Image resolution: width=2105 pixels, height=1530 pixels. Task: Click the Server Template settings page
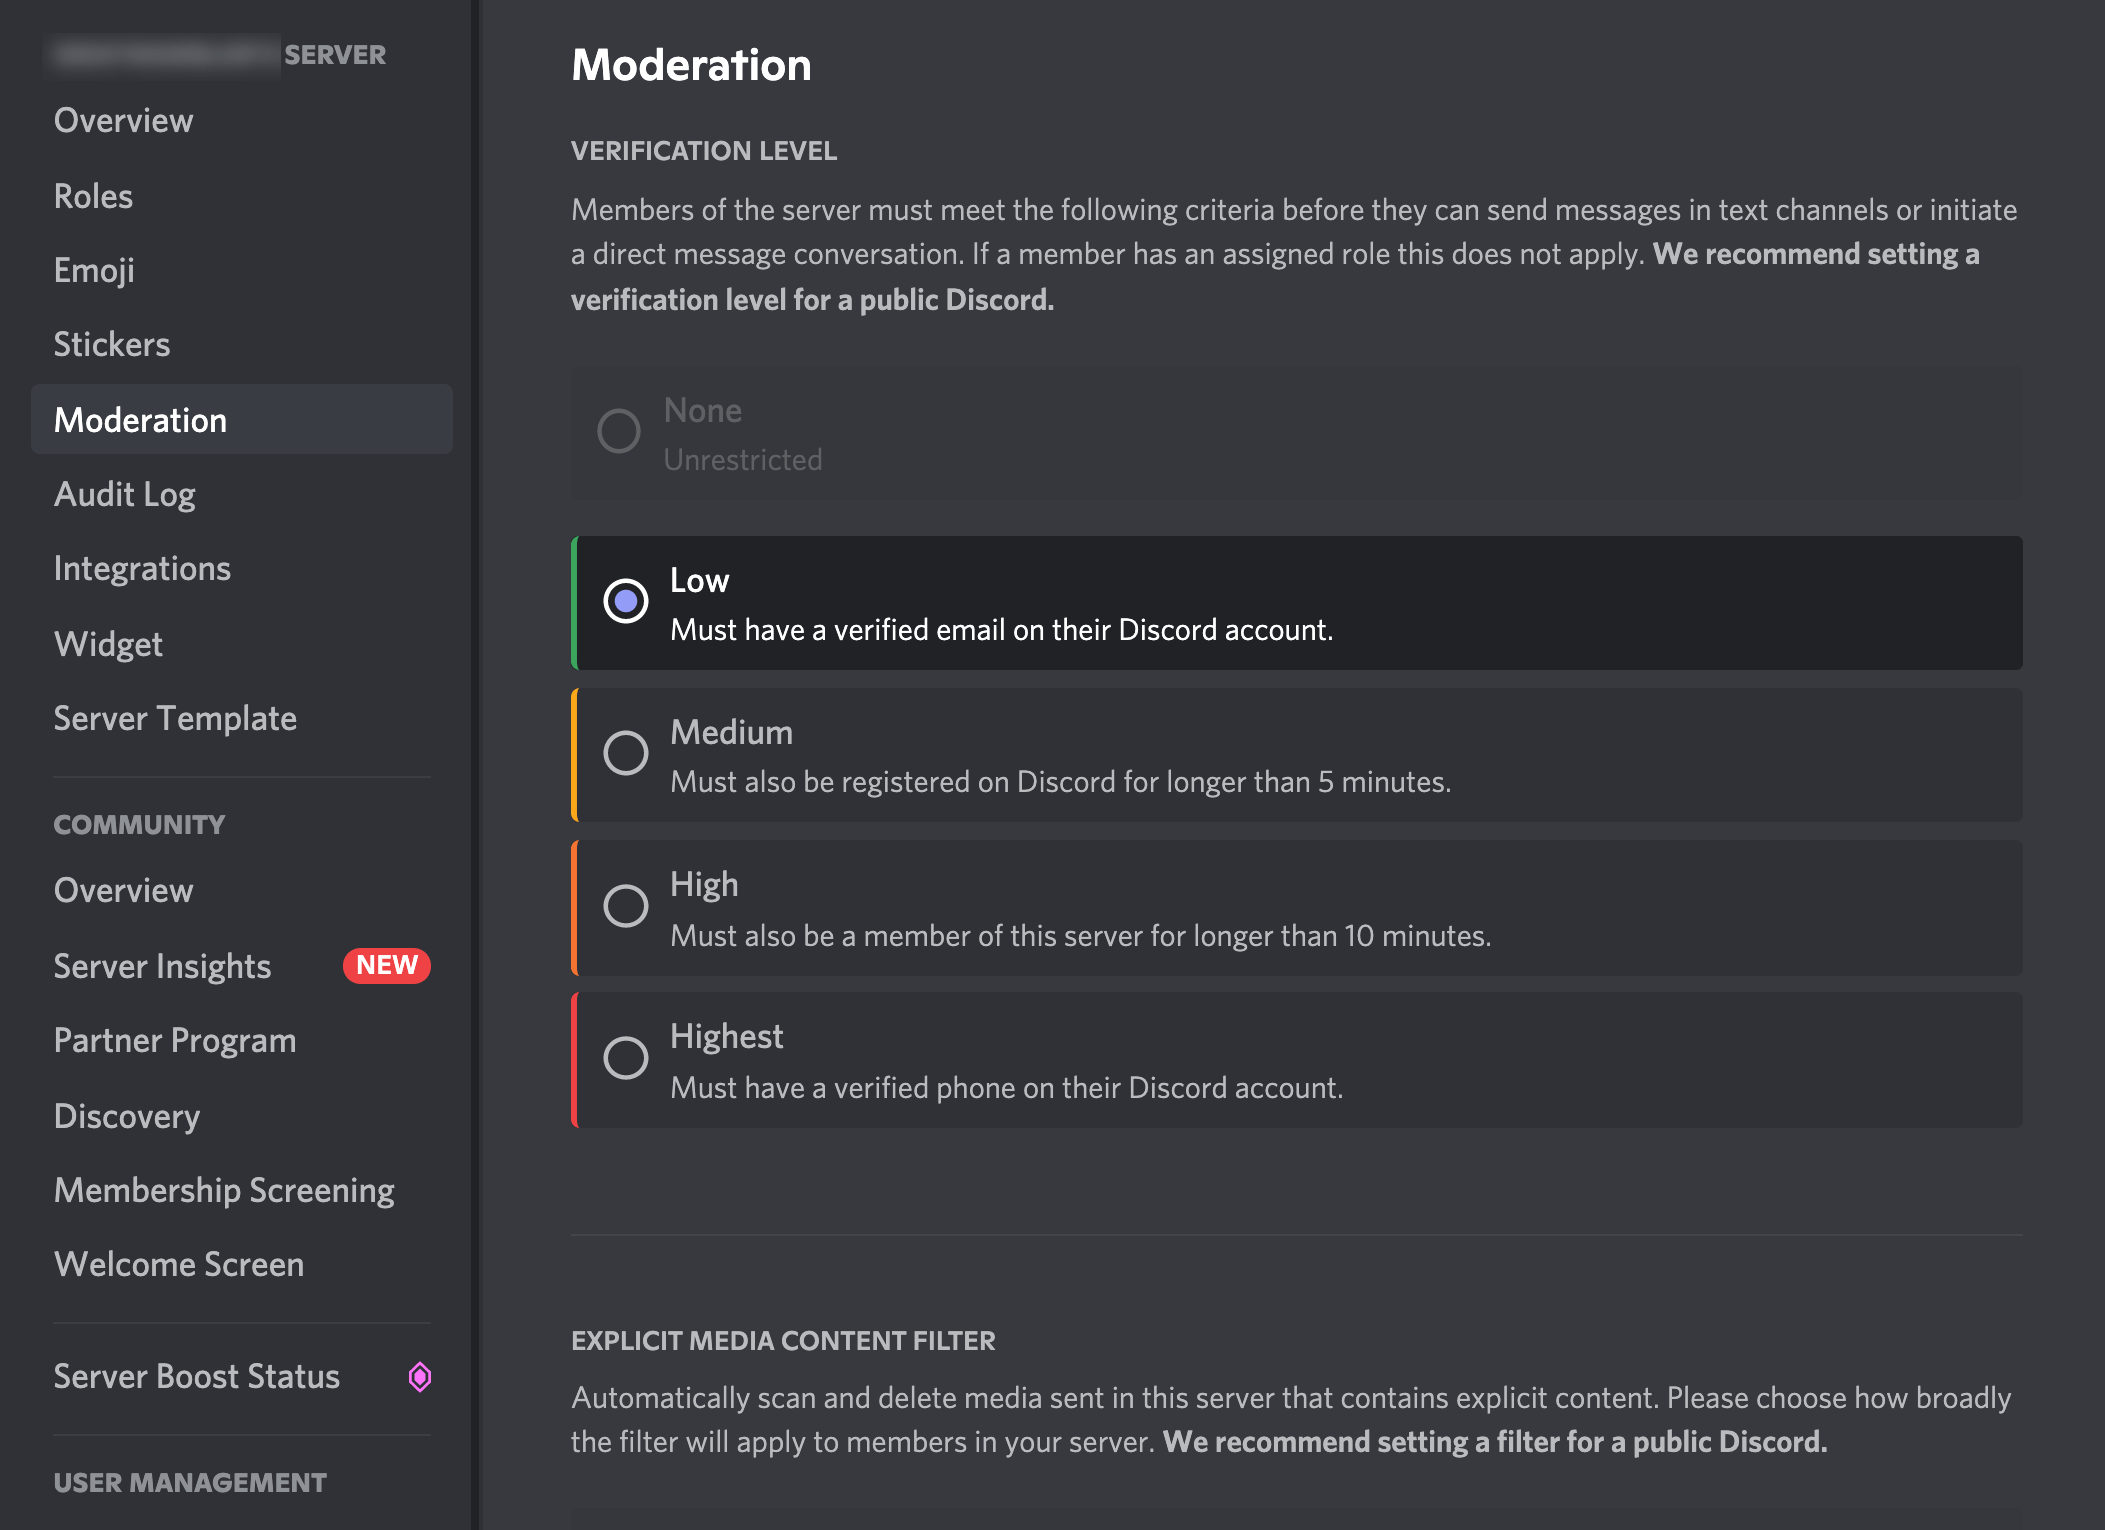tap(173, 718)
